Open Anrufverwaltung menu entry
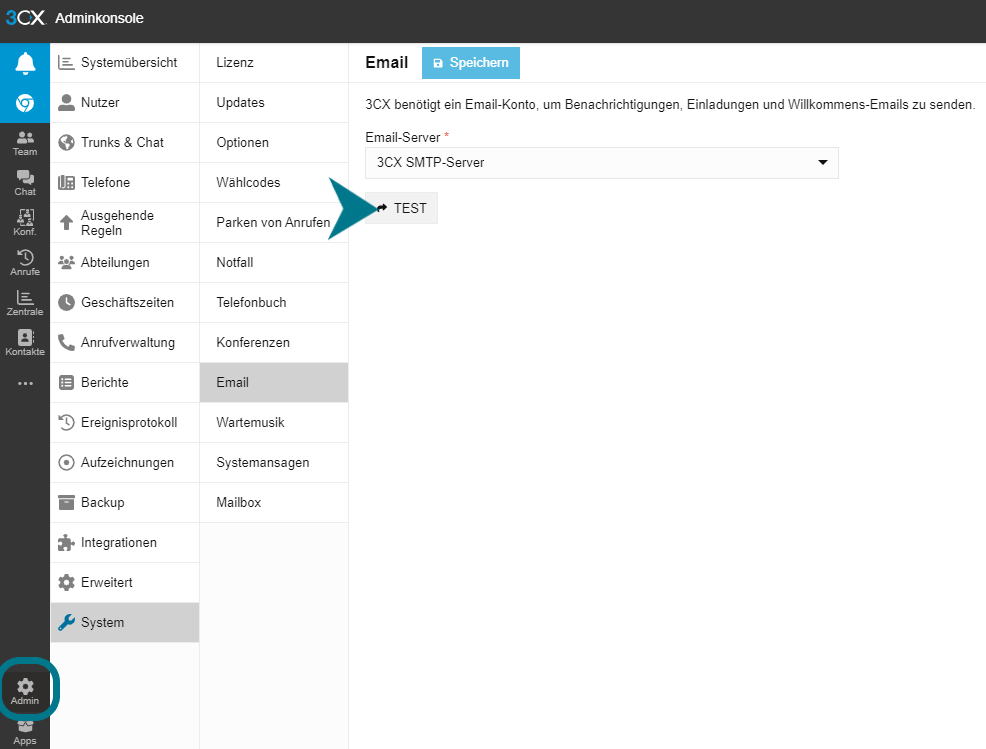This screenshot has height=749, width=986. (x=125, y=342)
